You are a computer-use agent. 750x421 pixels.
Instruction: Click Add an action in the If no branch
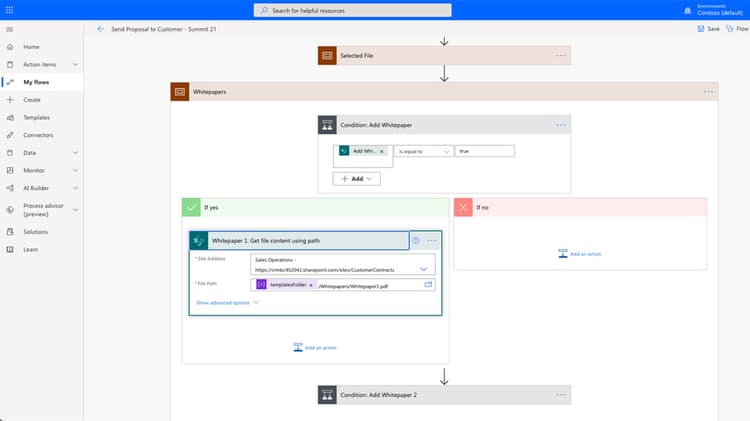click(x=580, y=254)
